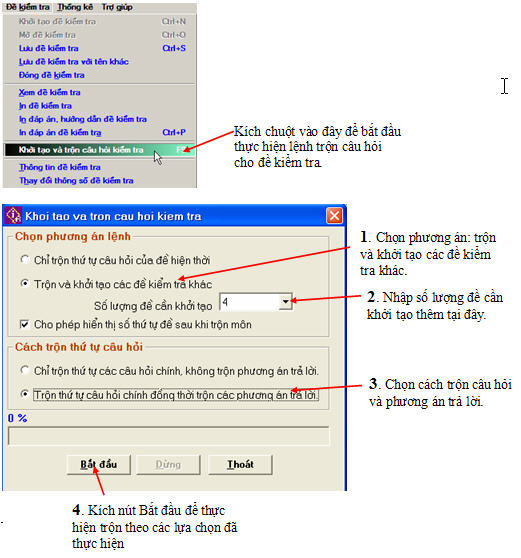Select 'Trộn và khởi tạo các đề kiểm tra khác'

pos(25,283)
